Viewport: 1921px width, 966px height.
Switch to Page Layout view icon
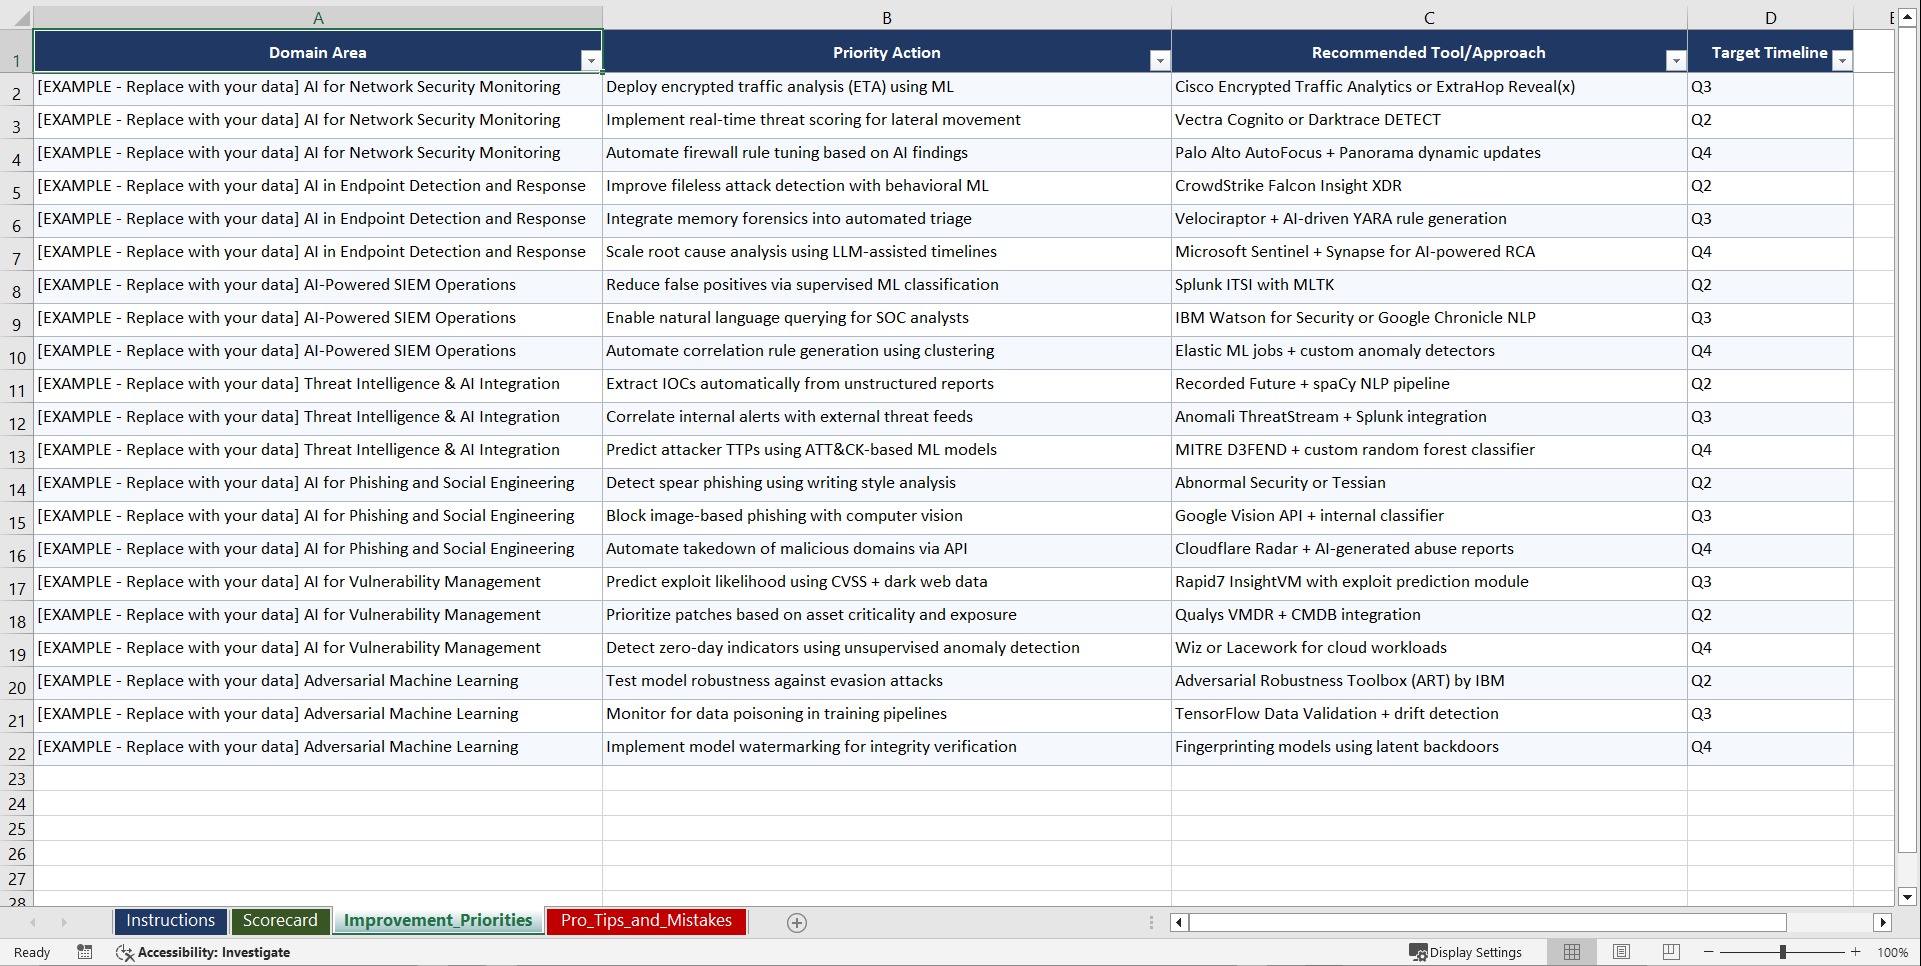tap(1621, 952)
